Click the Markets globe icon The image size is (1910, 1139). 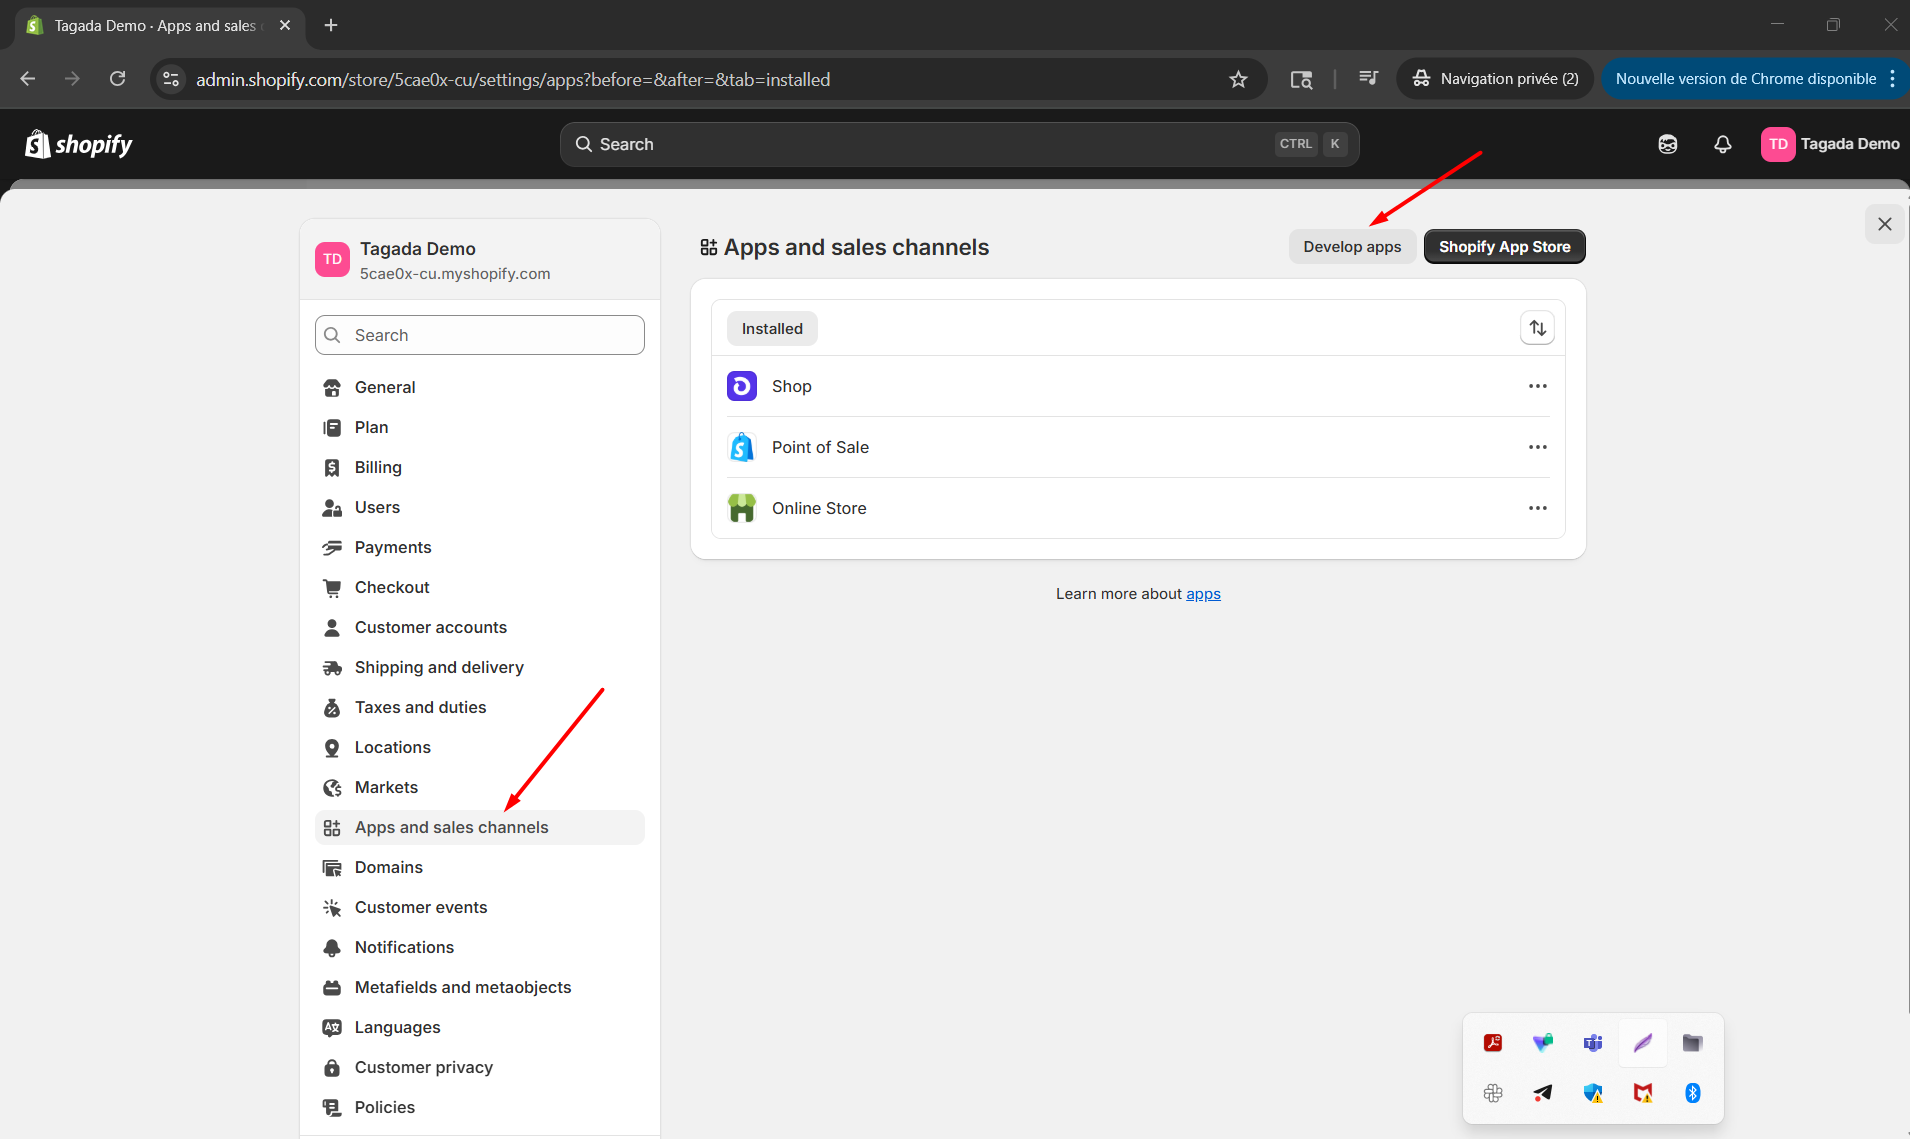pyautogui.click(x=332, y=788)
